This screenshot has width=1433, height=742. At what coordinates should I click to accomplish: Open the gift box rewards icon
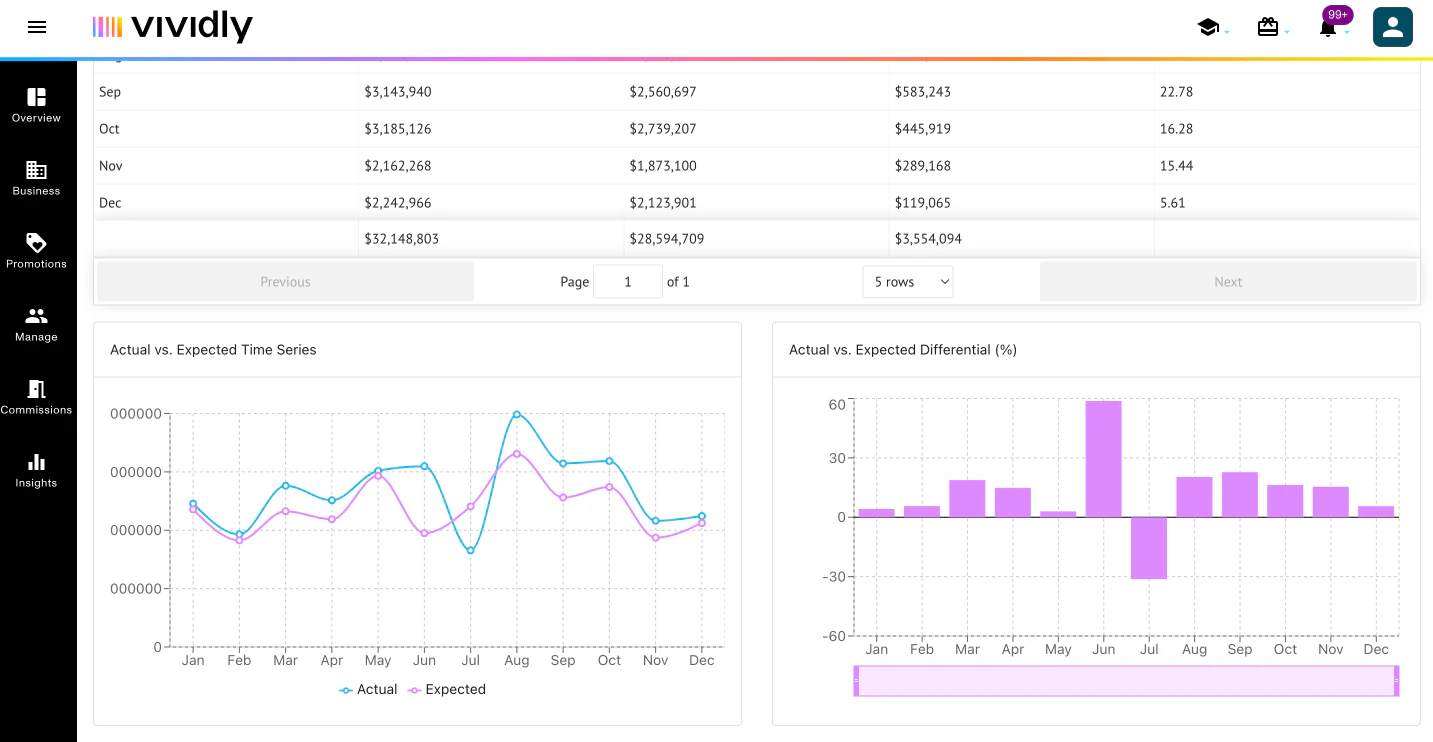click(1268, 28)
